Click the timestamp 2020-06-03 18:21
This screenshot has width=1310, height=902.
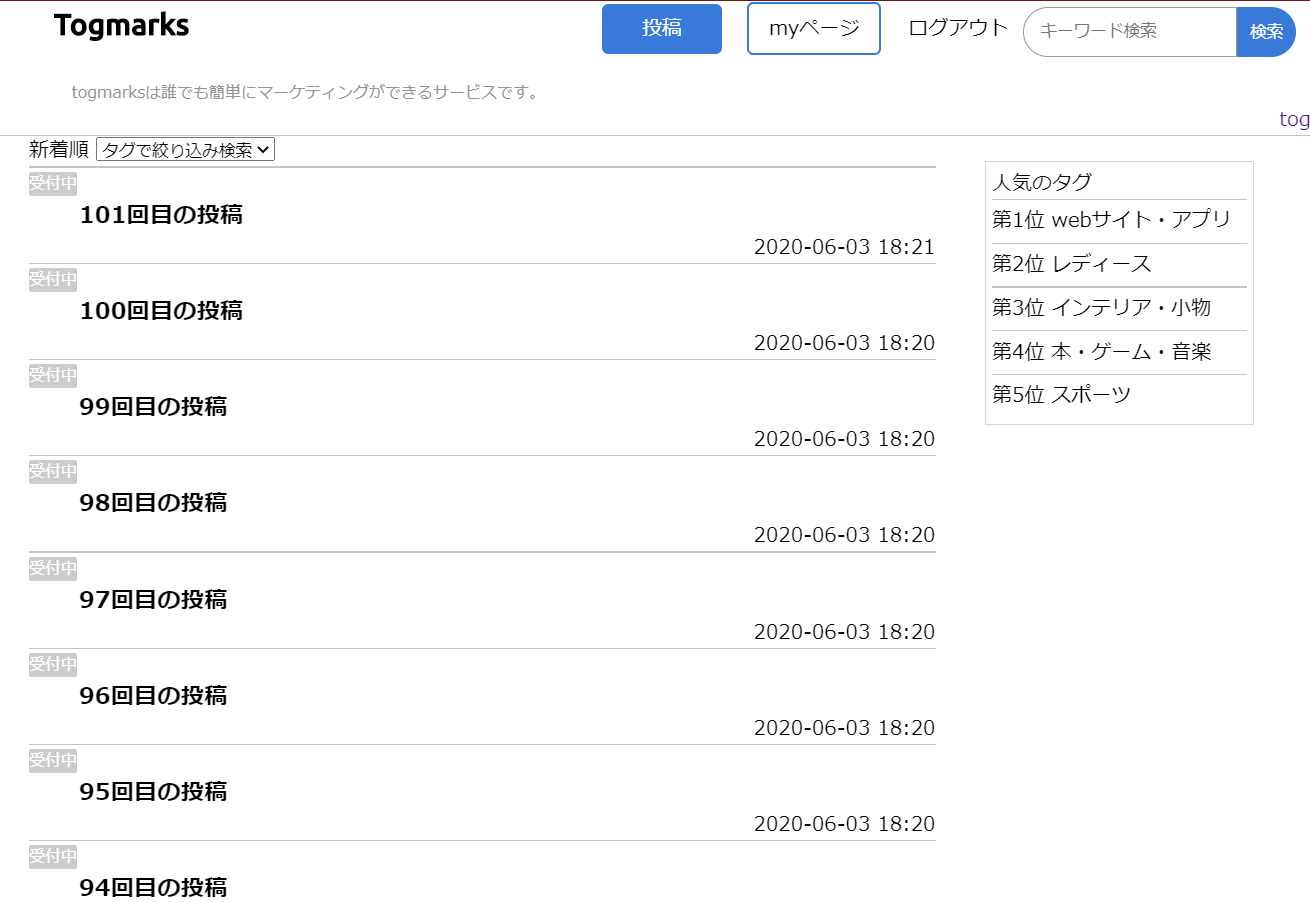[x=844, y=247]
